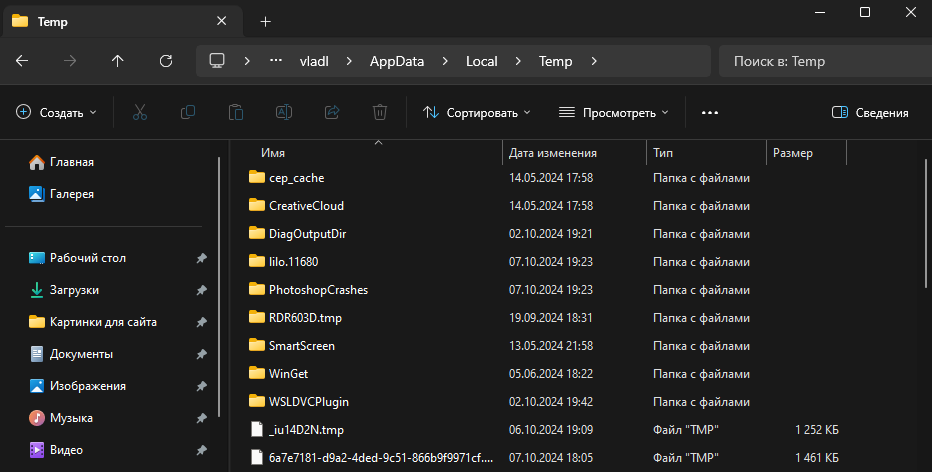This screenshot has width=932, height=472.
Task: Open Главная in the sidebar
Action: [x=61, y=162]
